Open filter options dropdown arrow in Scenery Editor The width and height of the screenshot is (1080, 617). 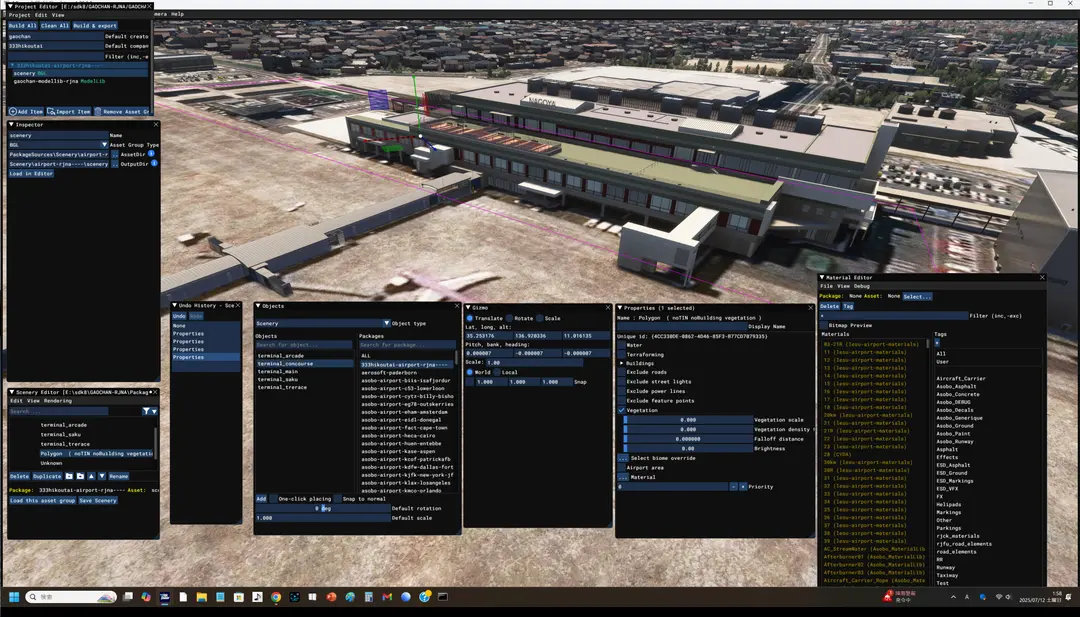[x=154, y=411]
